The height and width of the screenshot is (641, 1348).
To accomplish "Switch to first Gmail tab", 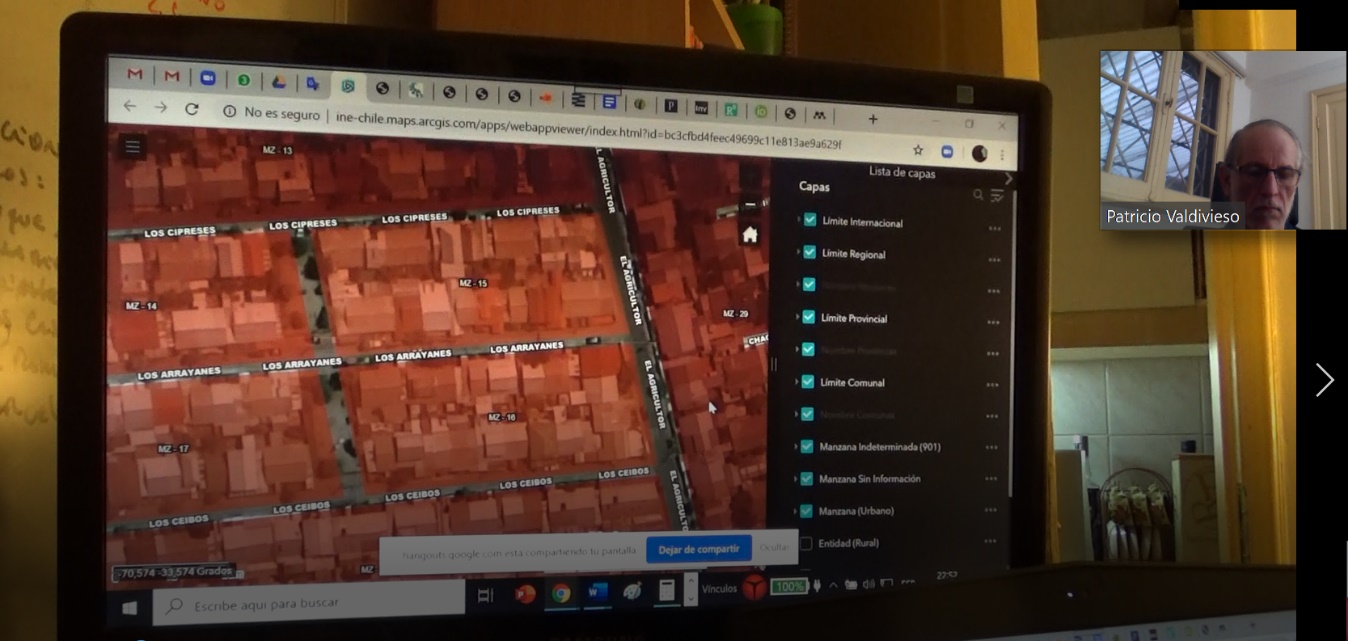I will [135, 74].
